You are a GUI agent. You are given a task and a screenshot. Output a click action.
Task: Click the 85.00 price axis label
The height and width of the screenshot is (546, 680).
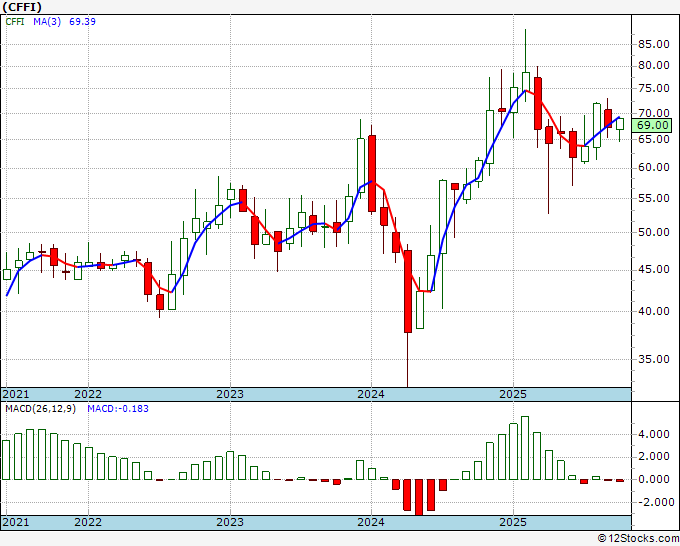click(x=653, y=44)
